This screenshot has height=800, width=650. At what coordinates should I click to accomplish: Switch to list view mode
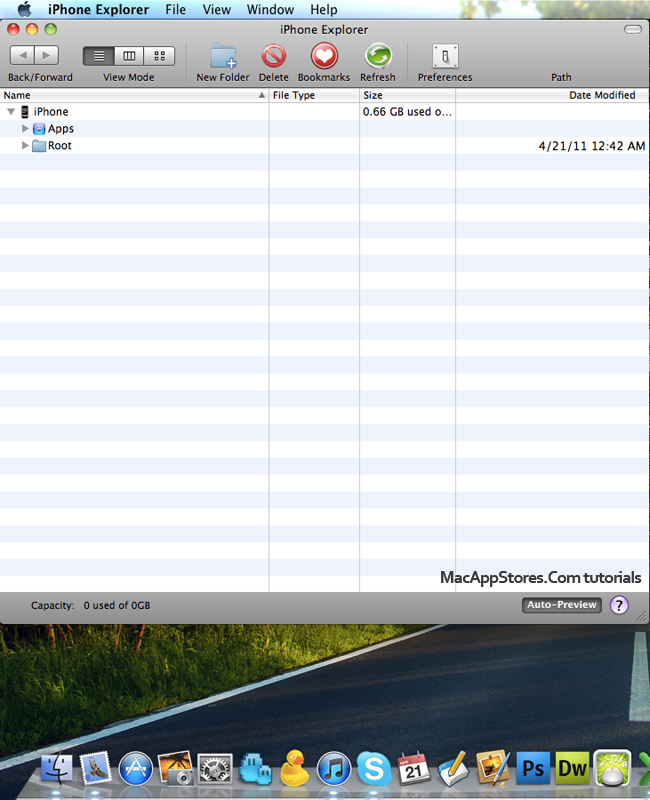click(x=99, y=56)
